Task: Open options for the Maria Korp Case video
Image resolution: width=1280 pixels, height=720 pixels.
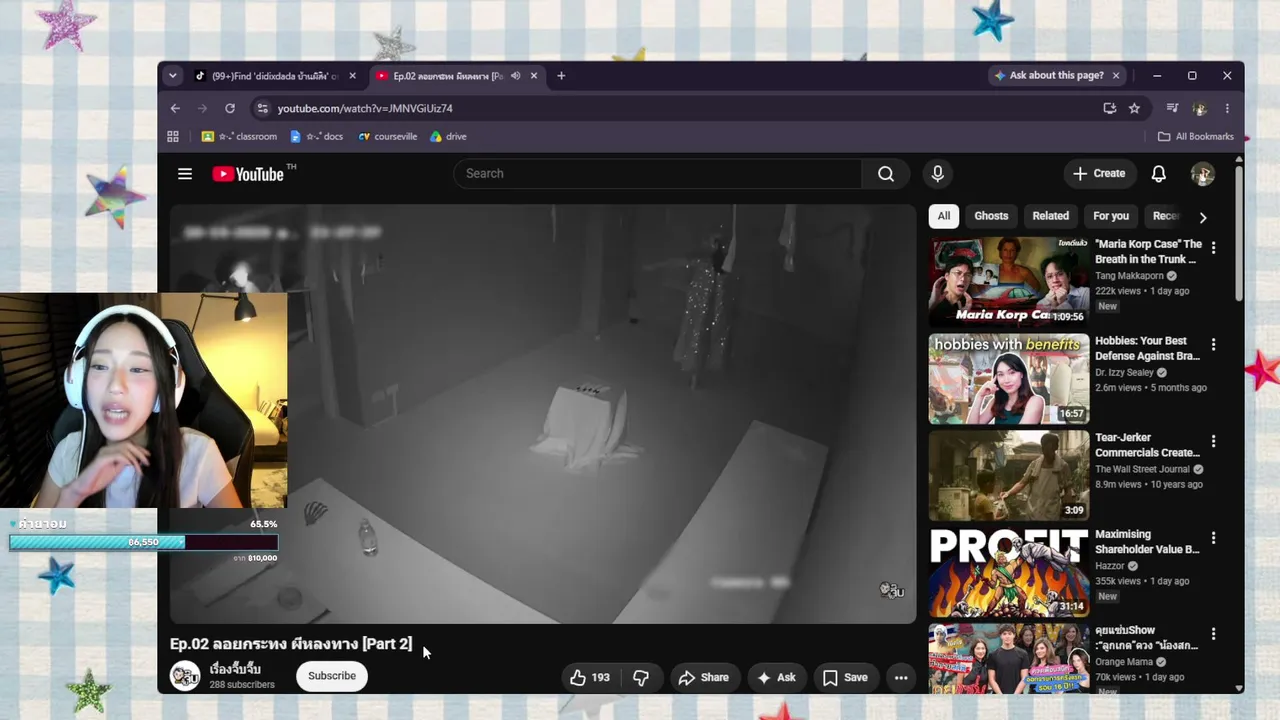Action: 1213,247
